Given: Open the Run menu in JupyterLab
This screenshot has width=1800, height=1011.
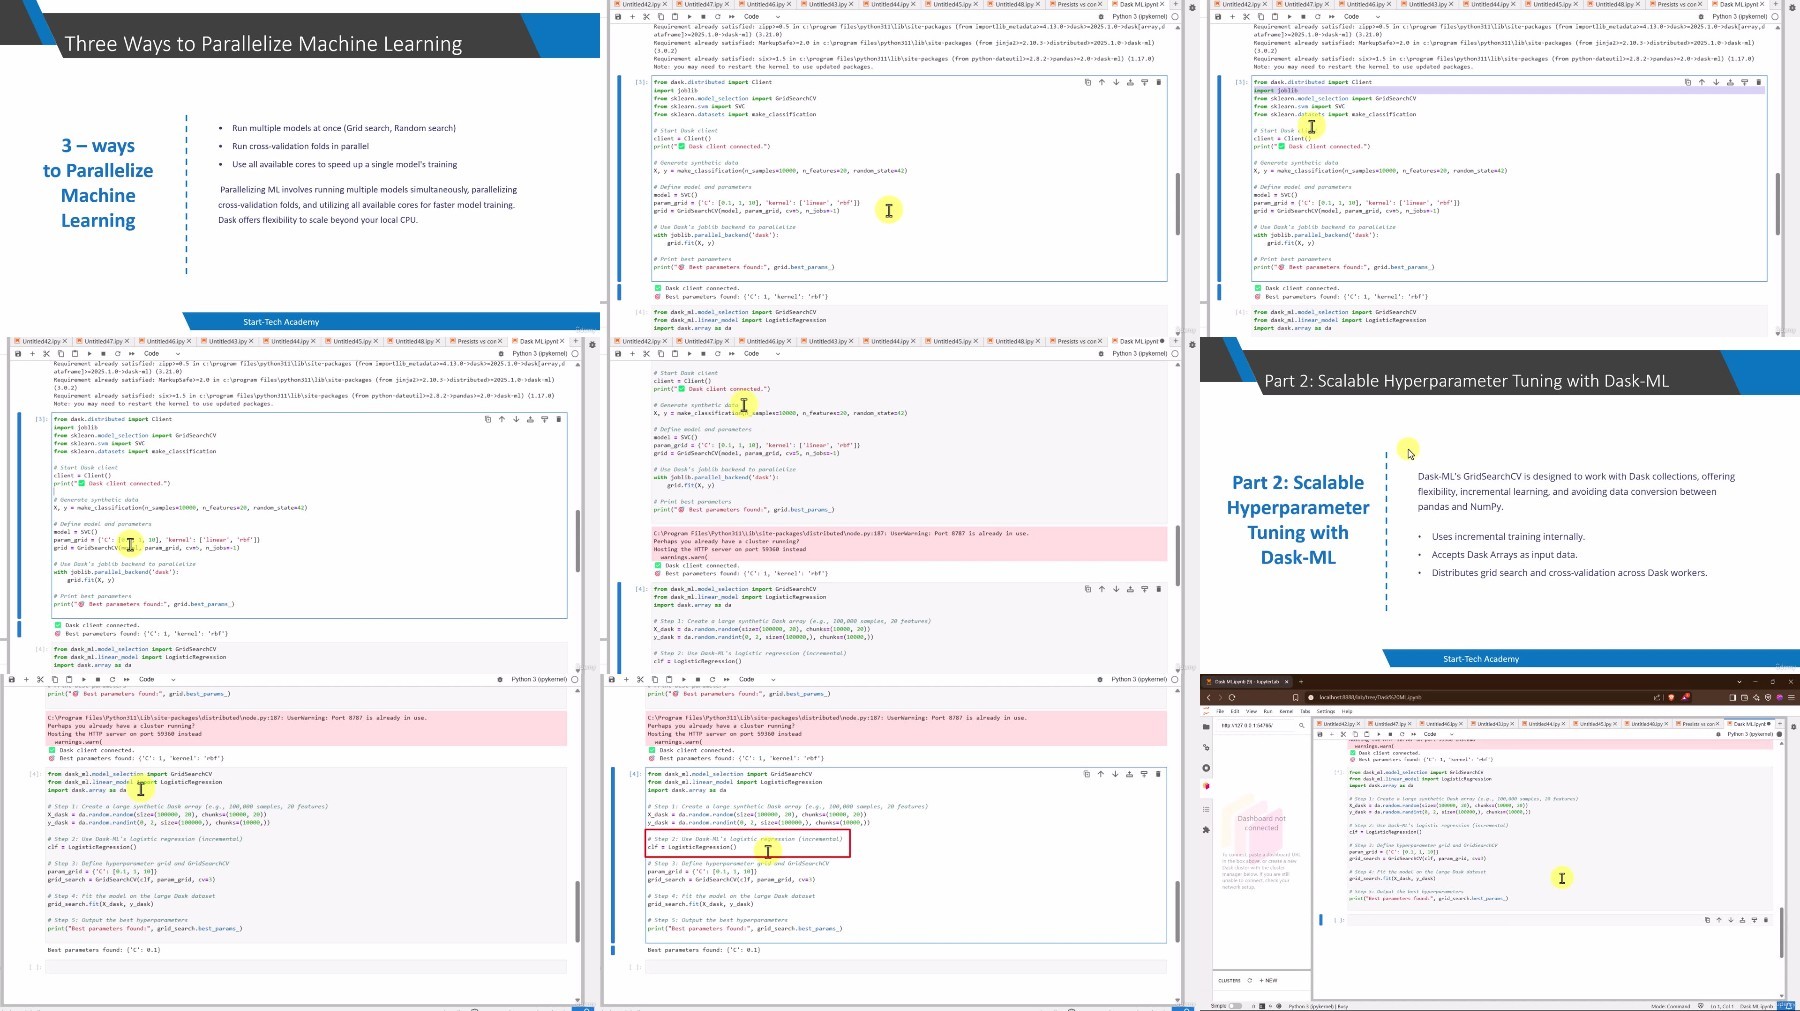Looking at the screenshot, I should point(1268,711).
